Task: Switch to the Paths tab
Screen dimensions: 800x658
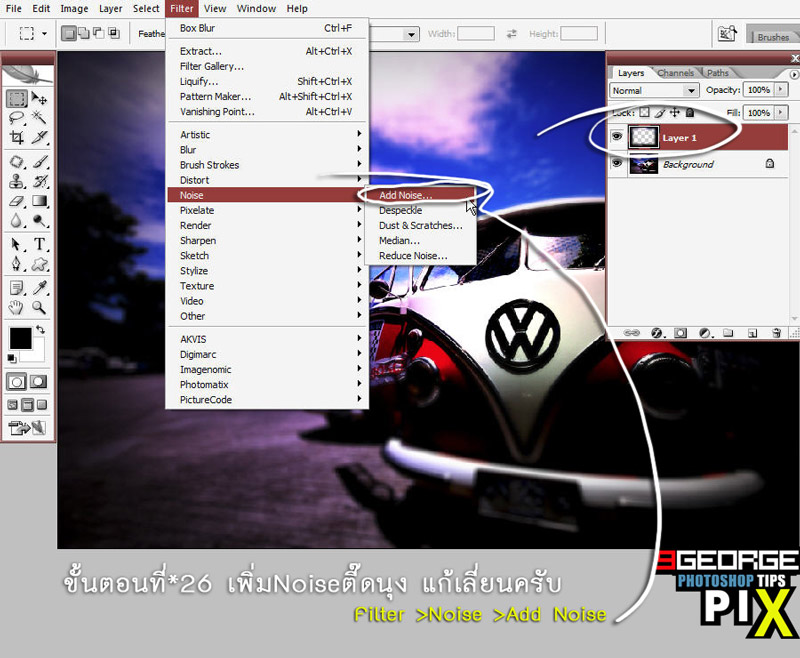Action: (x=717, y=73)
